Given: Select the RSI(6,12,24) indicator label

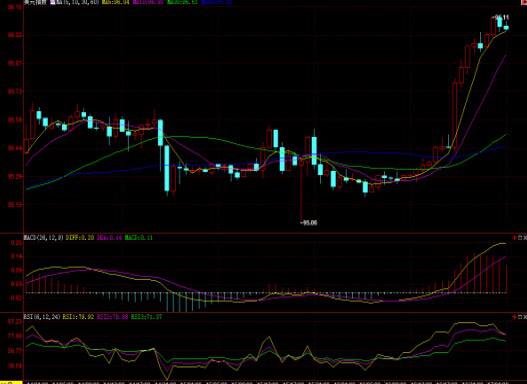Looking at the screenshot, I should (42, 317).
